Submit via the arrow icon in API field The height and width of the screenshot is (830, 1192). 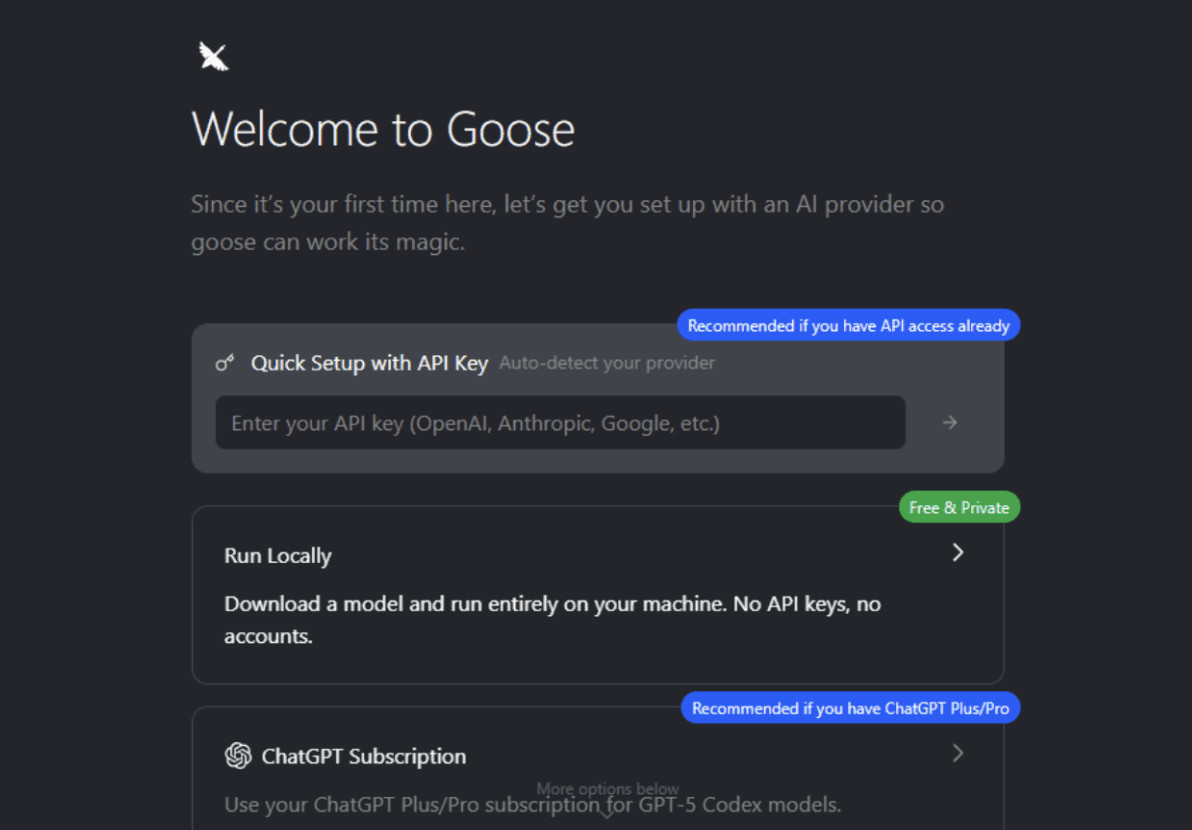click(x=948, y=422)
